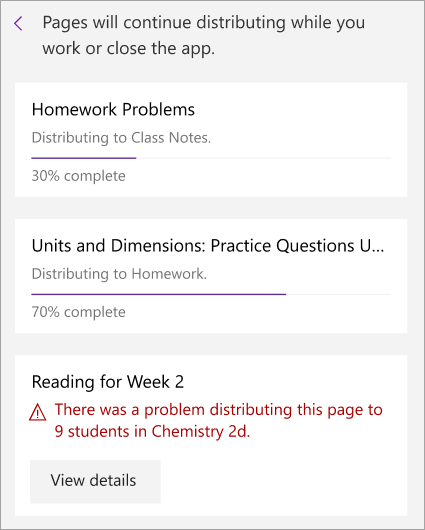
Task: Select the Homework Problems title
Action: [x=113, y=110]
